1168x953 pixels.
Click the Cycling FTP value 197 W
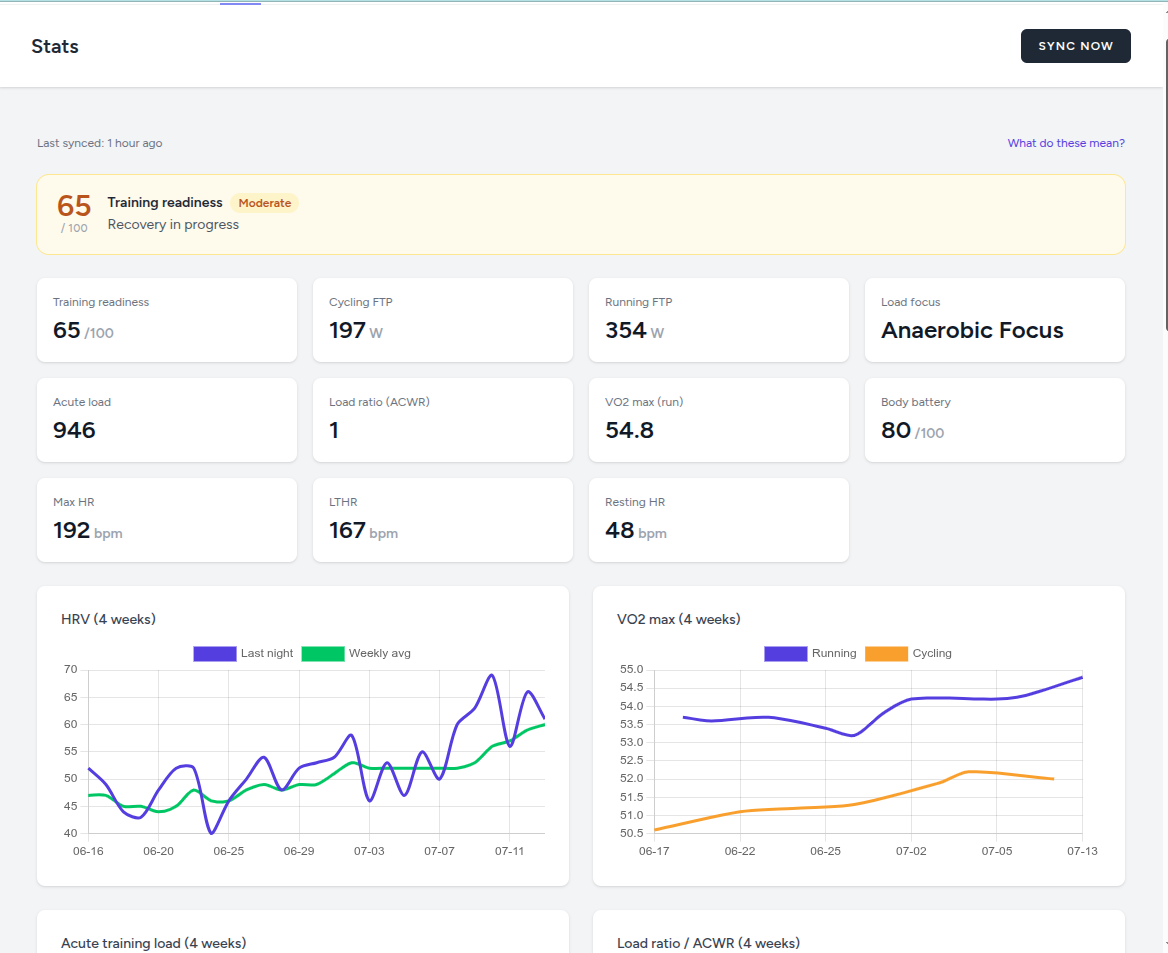click(356, 330)
